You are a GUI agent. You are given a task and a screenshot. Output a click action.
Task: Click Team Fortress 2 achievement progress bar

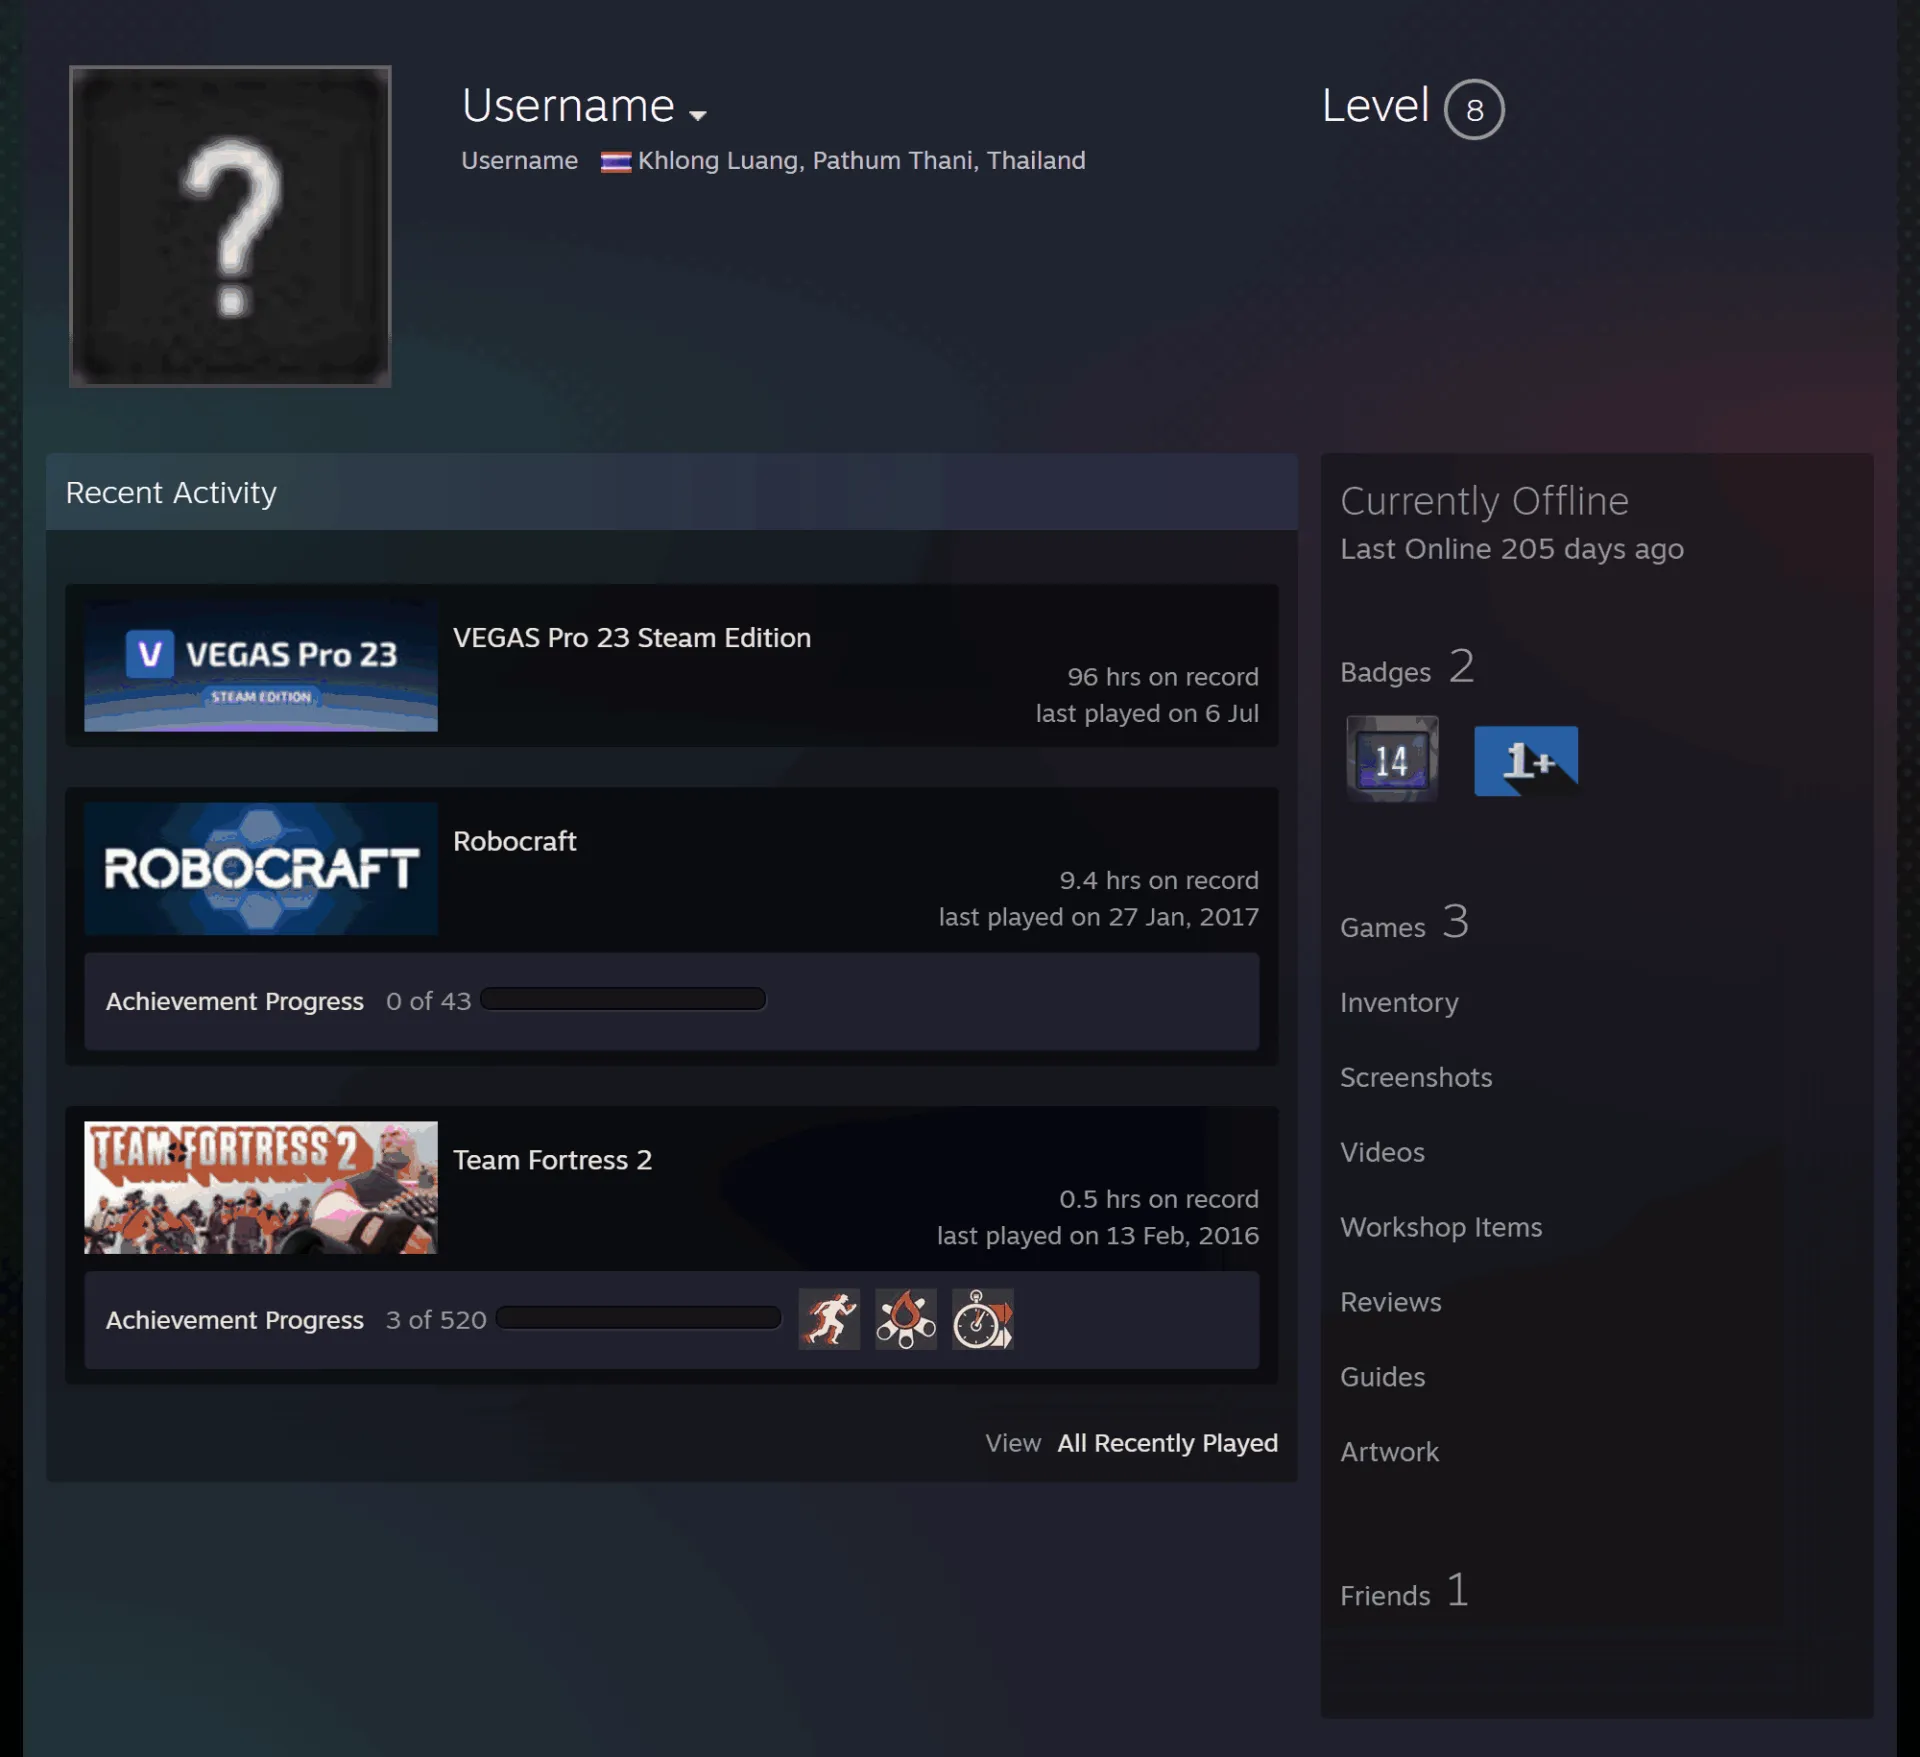coord(639,1318)
